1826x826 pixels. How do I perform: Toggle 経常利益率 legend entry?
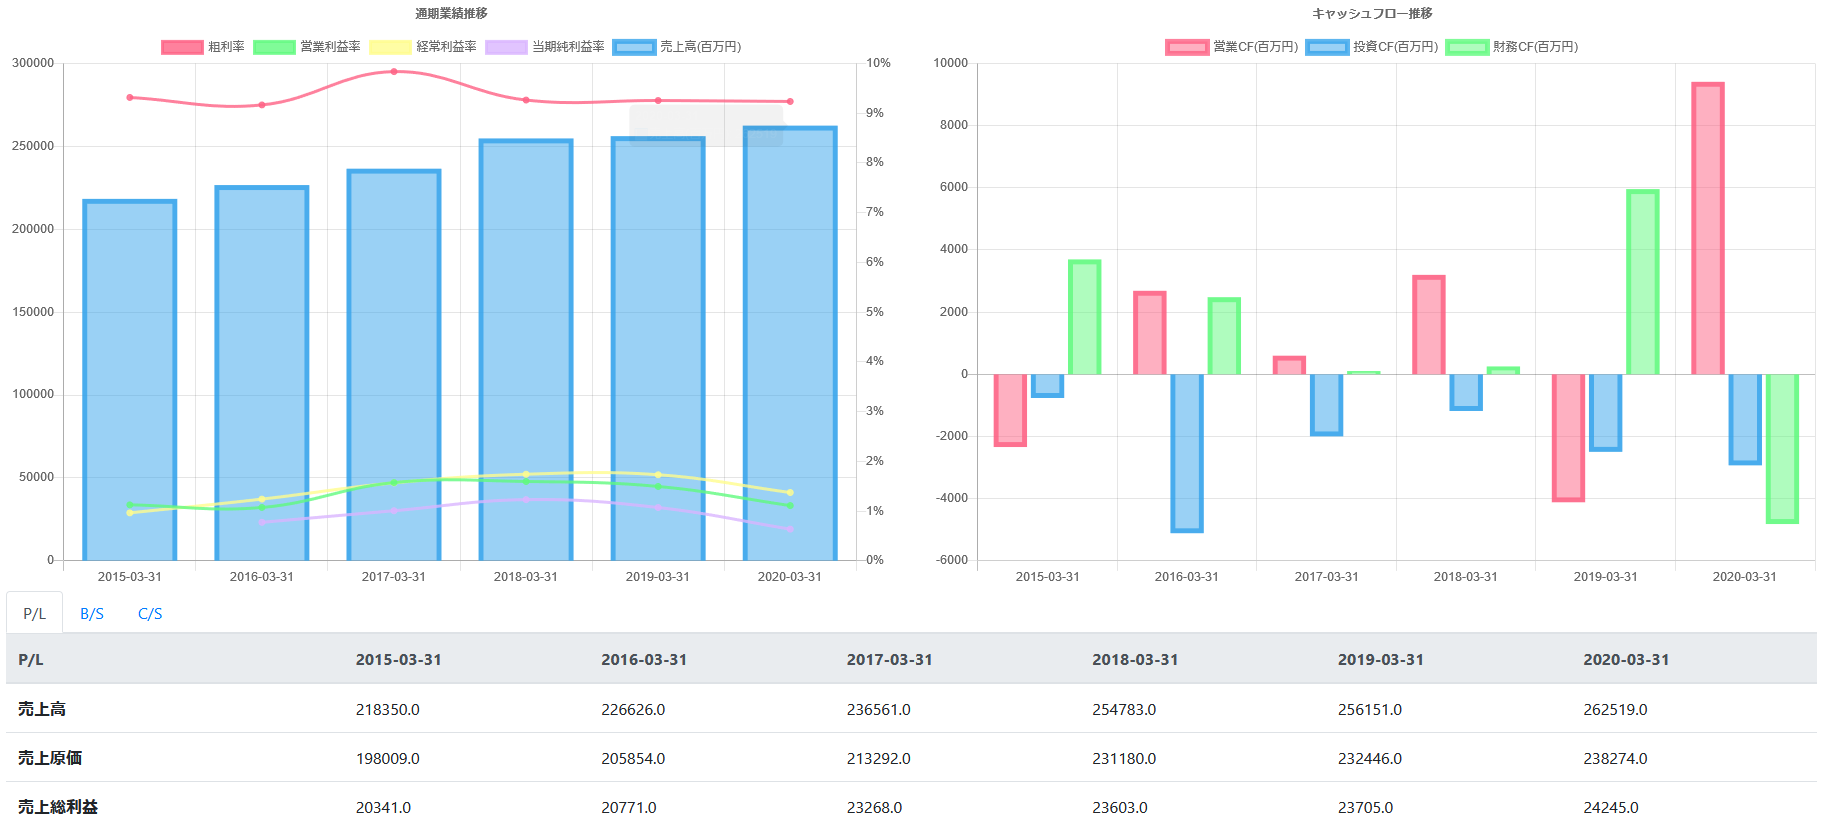pos(423,47)
